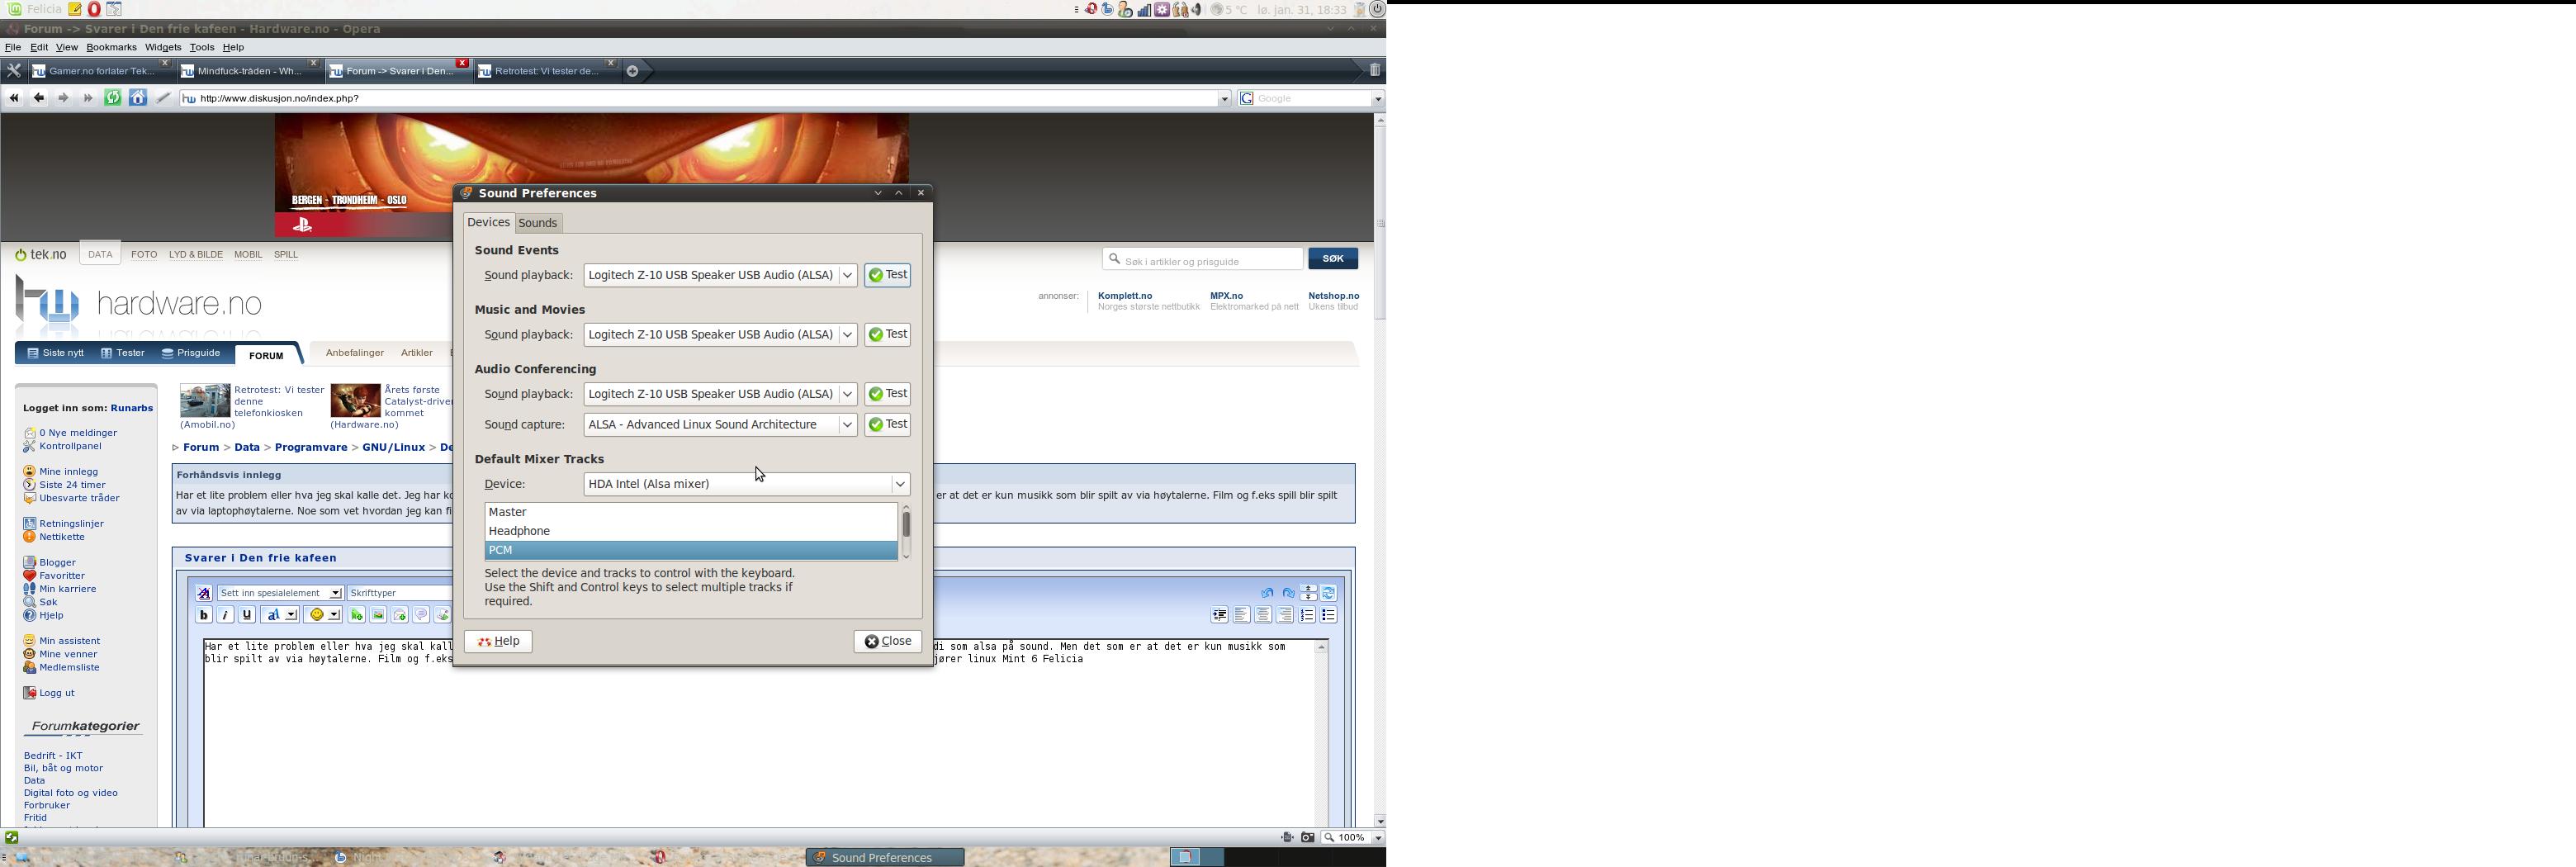
Task: Insert image using the editor image icon
Action: click(378, 616)
